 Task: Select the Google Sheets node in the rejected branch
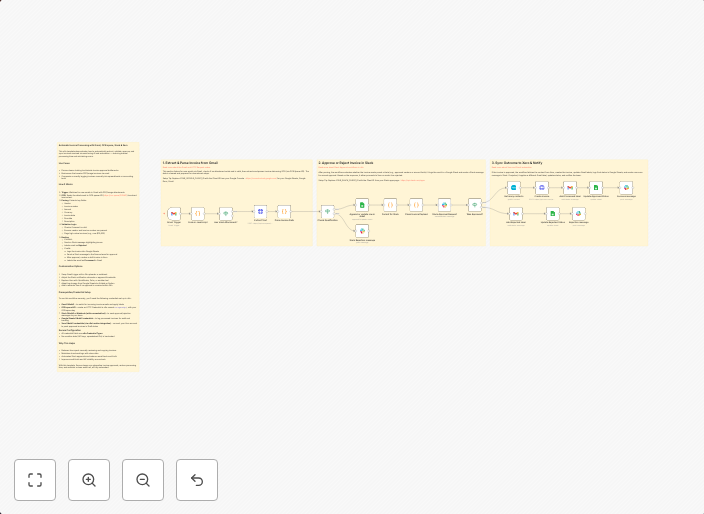(x=553, y=214)
